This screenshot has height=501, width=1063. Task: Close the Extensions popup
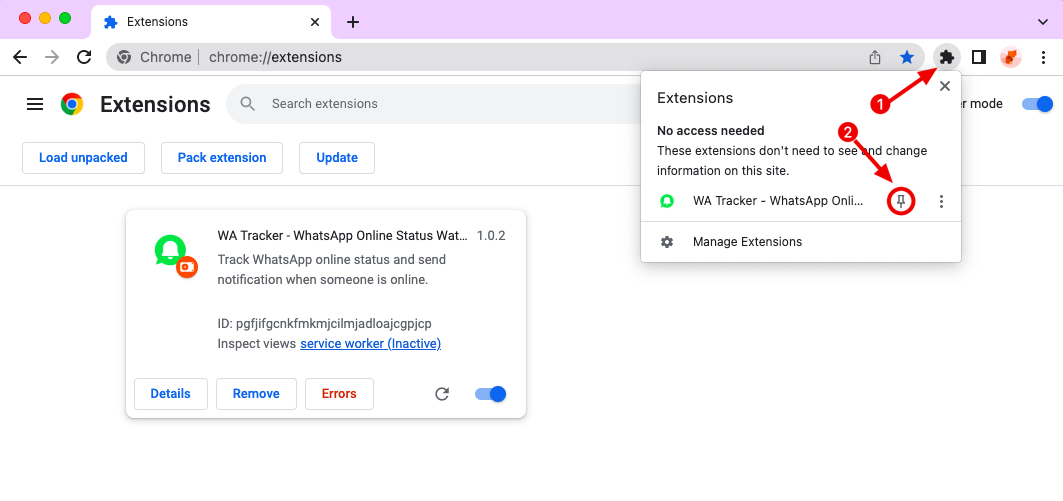(945, 86)
